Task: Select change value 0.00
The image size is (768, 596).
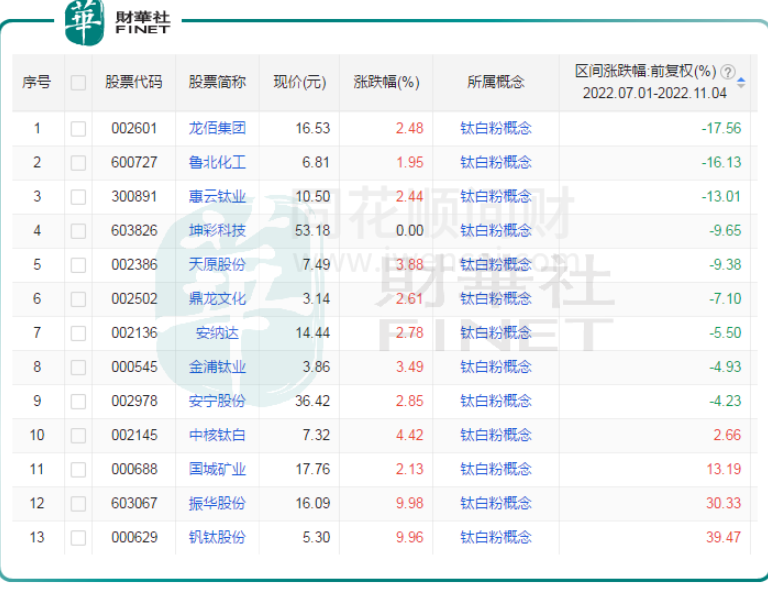Action: (409, 230)
